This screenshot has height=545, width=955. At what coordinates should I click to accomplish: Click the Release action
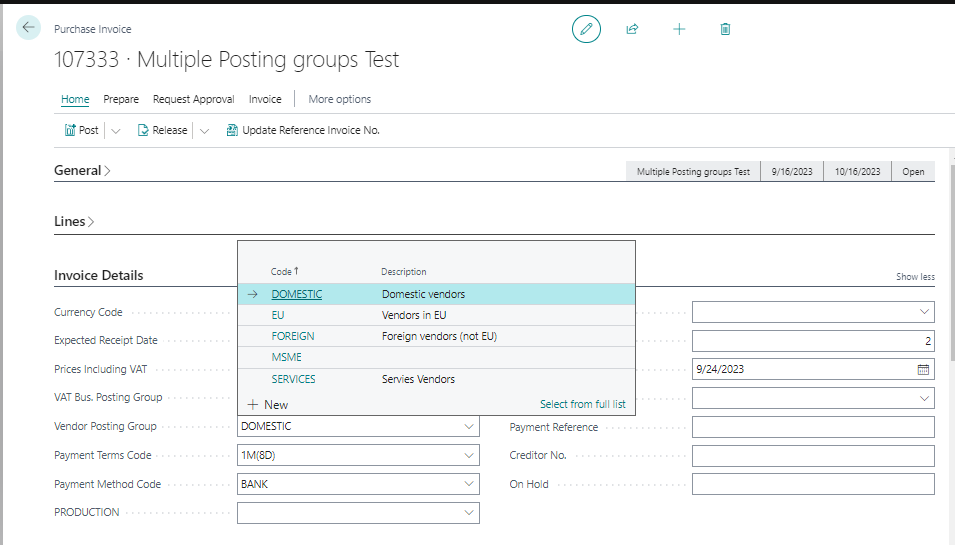pyautogui.click(x=163, y=130)
